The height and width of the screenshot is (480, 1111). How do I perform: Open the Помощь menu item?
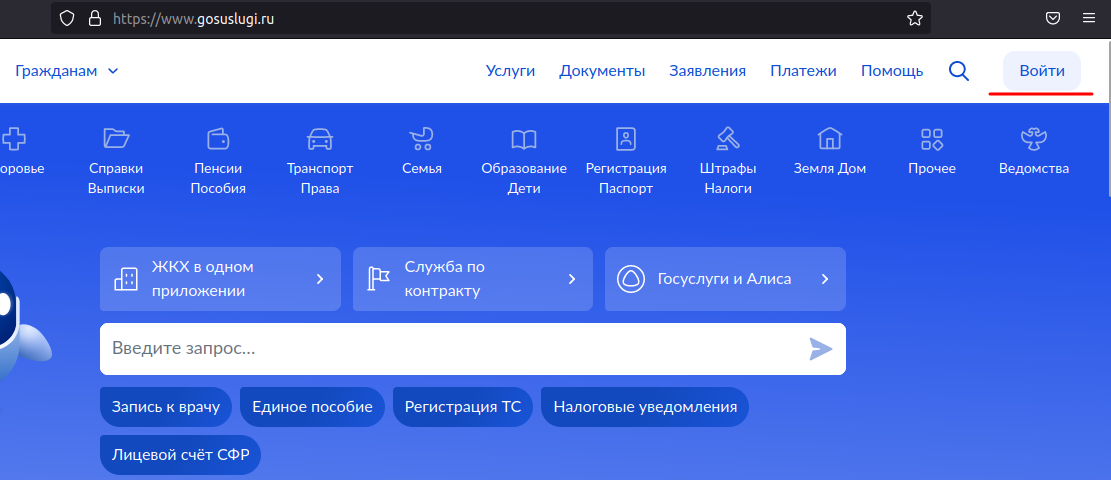(892, 71)
